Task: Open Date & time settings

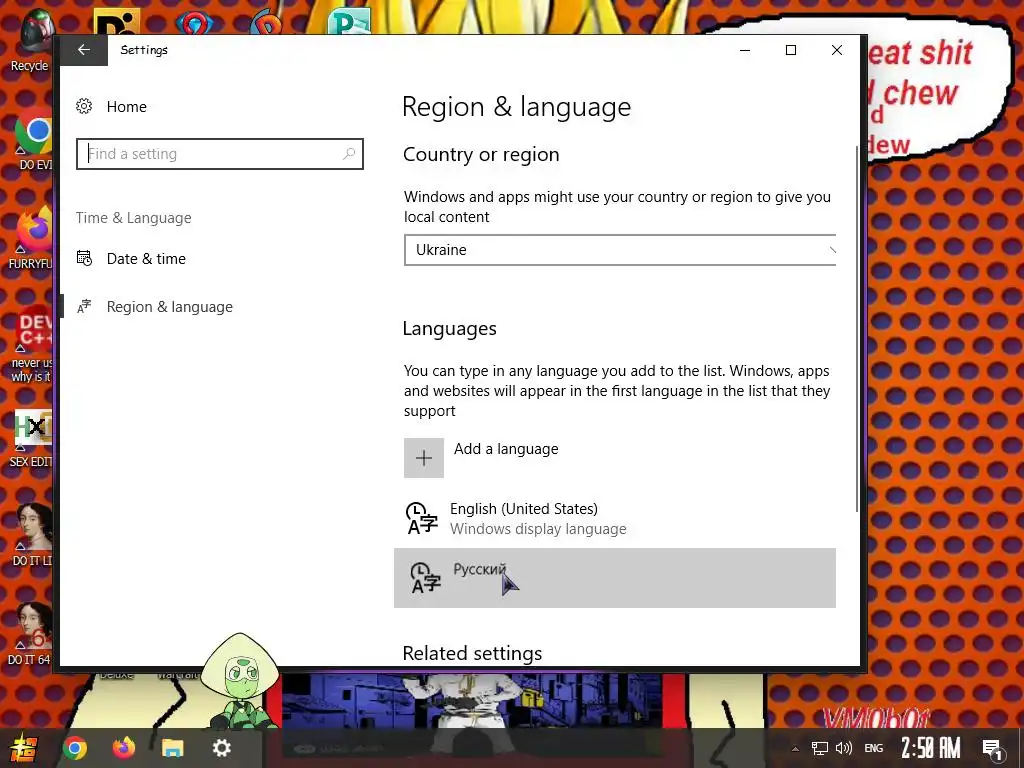Action: click(146, 259)
